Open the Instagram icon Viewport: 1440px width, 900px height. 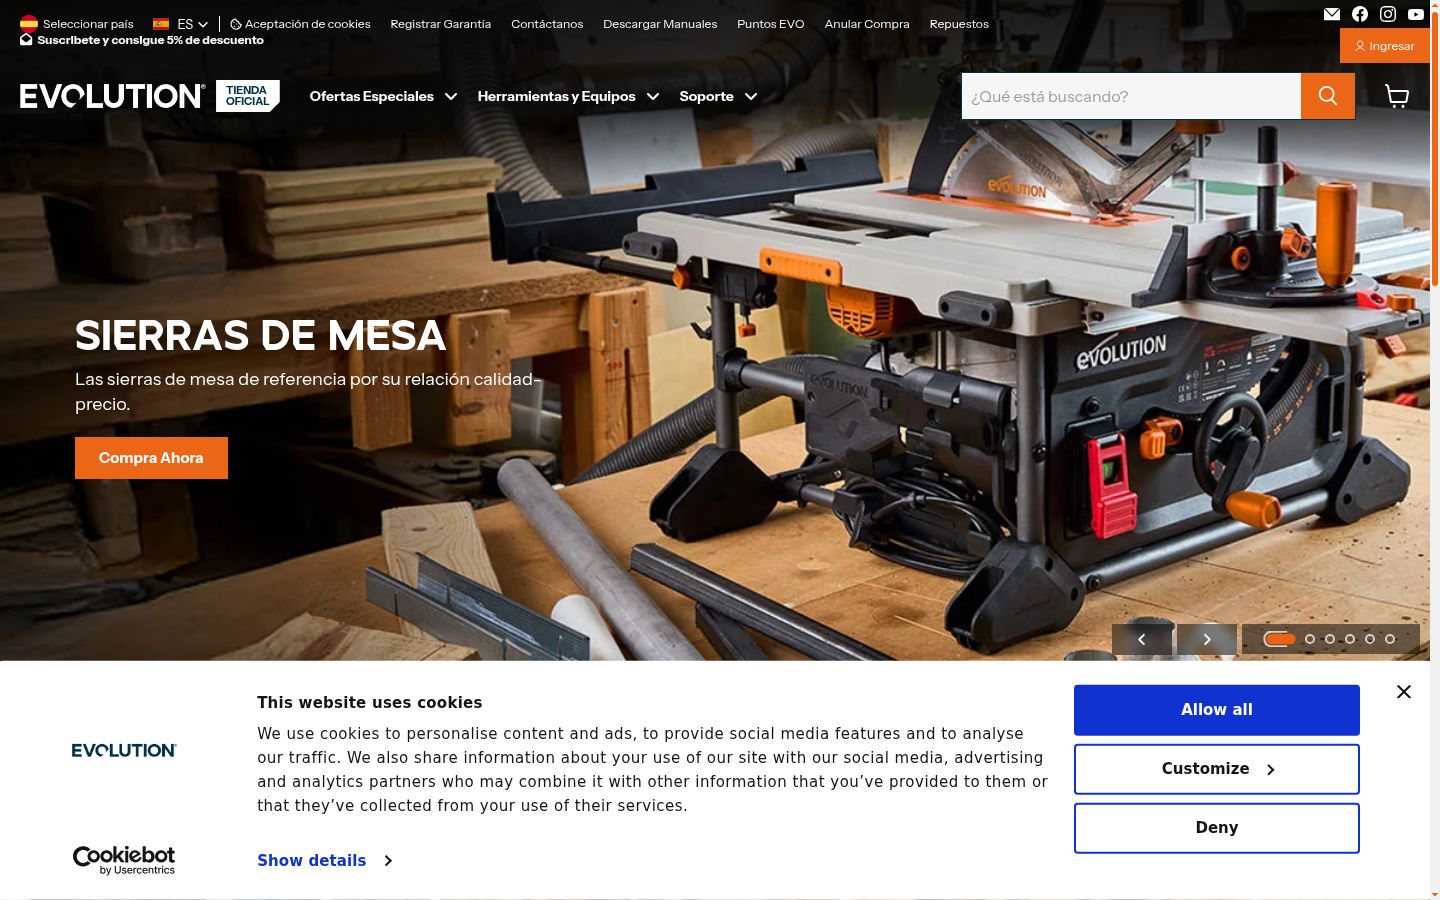[1388, 14]
